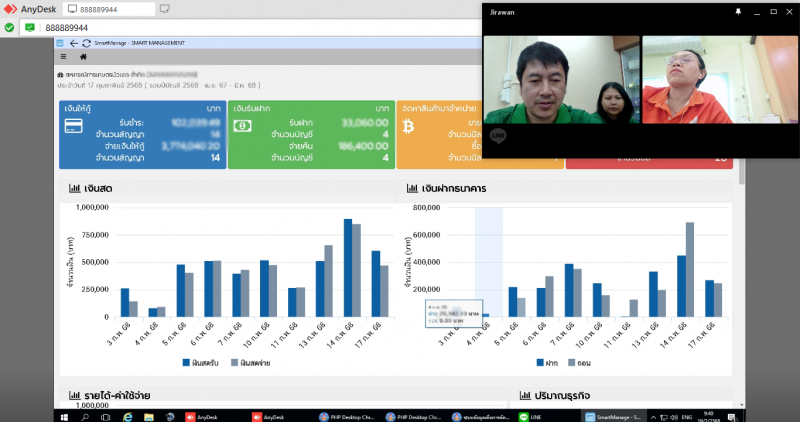800x422 pixels.
Task: Open the Windows Start menu
Action: click(64, 417)
